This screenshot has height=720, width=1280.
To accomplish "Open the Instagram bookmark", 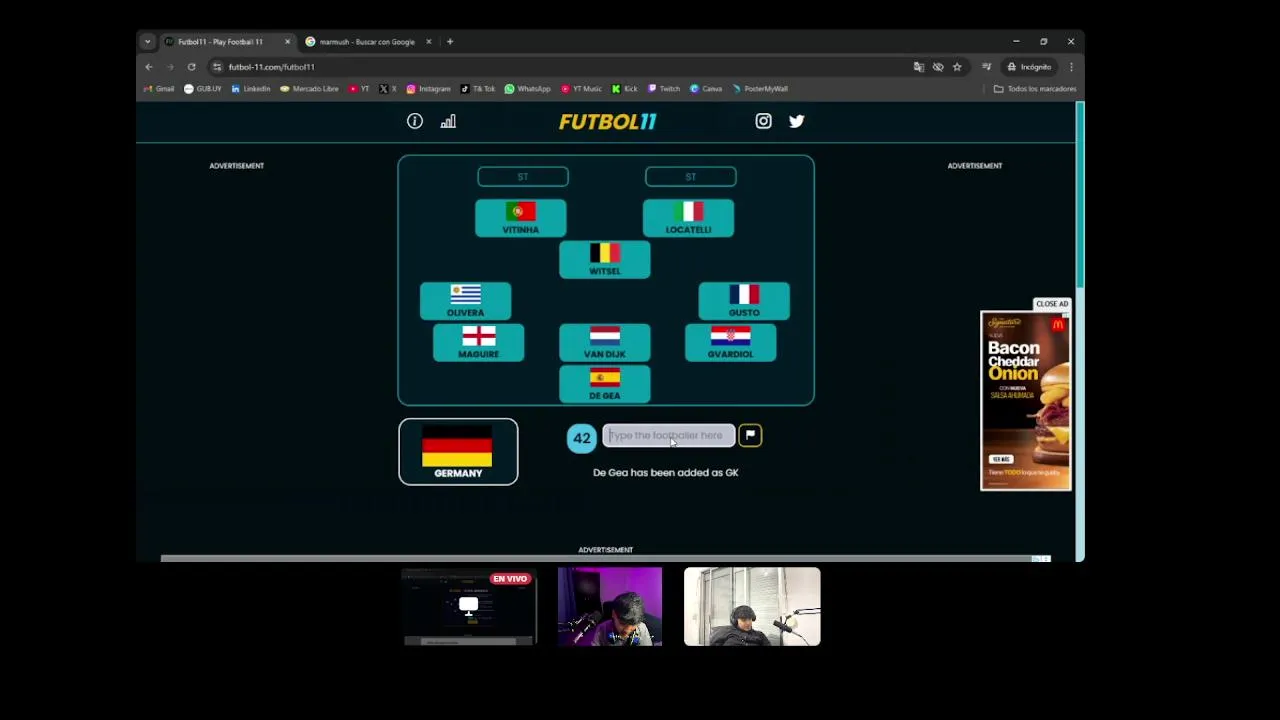I will pyautogui.click(x=428, y=89).
